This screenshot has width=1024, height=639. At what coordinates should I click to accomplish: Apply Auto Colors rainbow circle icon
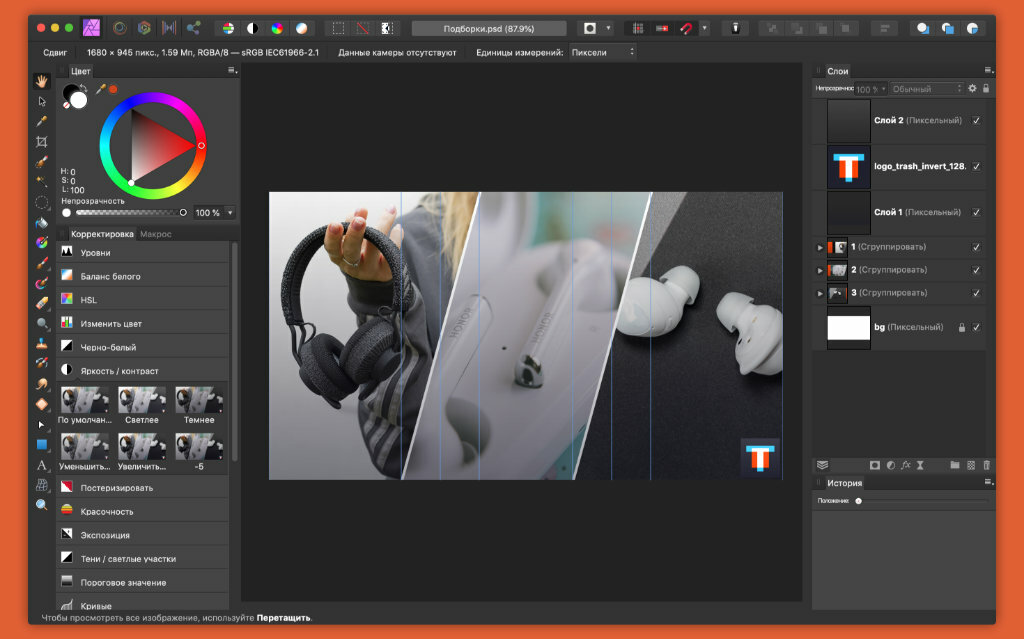[277, 29]
